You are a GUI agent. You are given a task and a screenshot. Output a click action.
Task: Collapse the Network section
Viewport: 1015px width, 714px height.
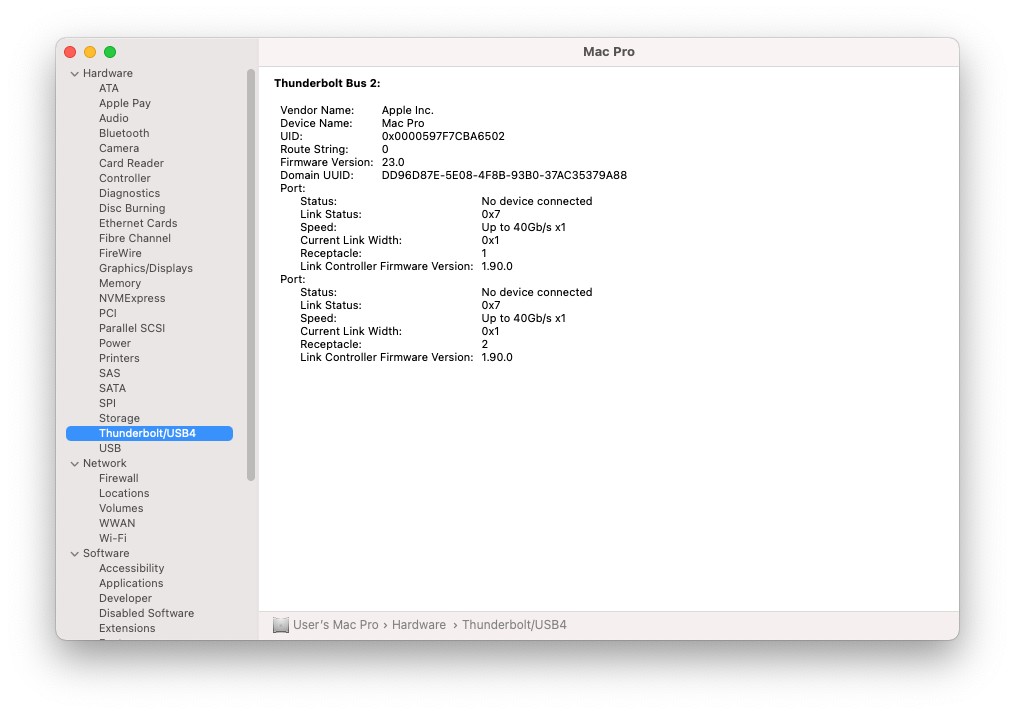[x=75, y=463]
